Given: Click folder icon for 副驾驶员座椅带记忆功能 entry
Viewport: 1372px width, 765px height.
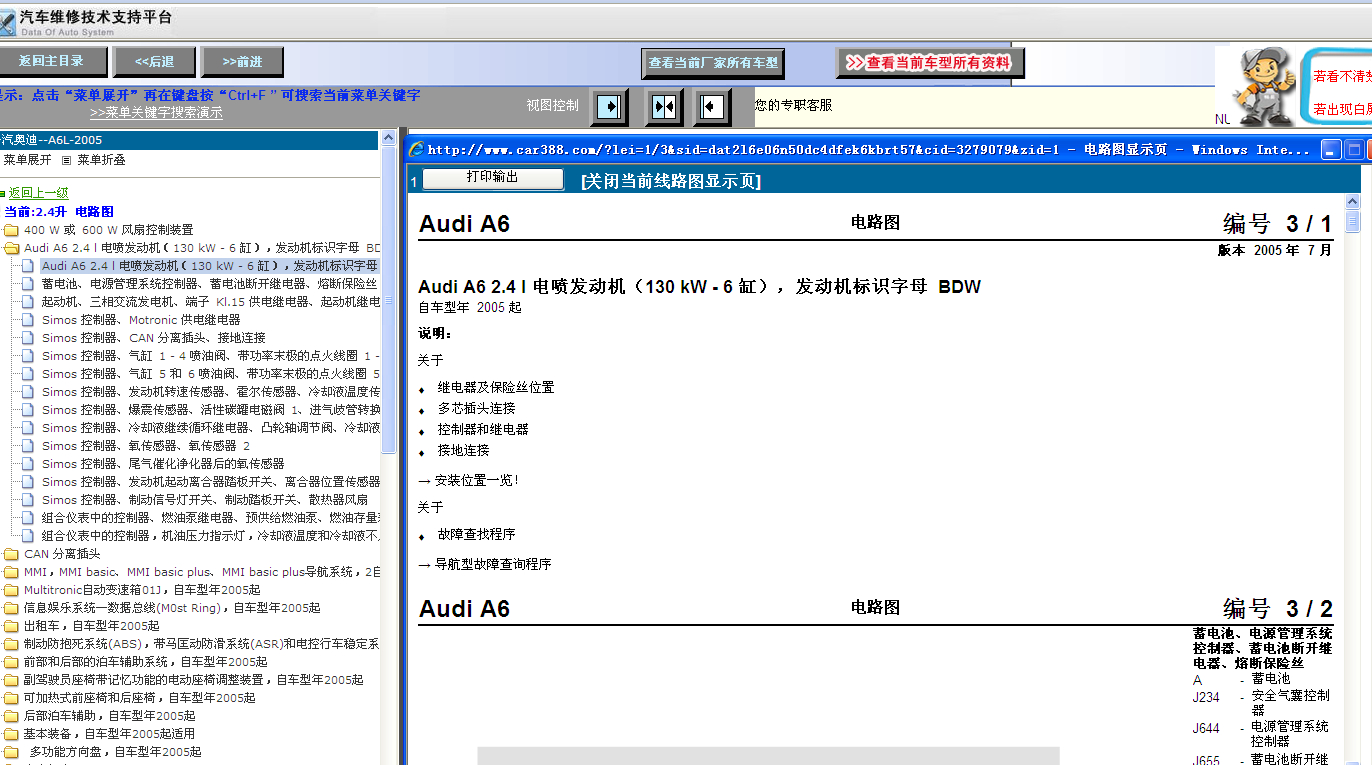Looking at the screenshot, I should (11, 680).
